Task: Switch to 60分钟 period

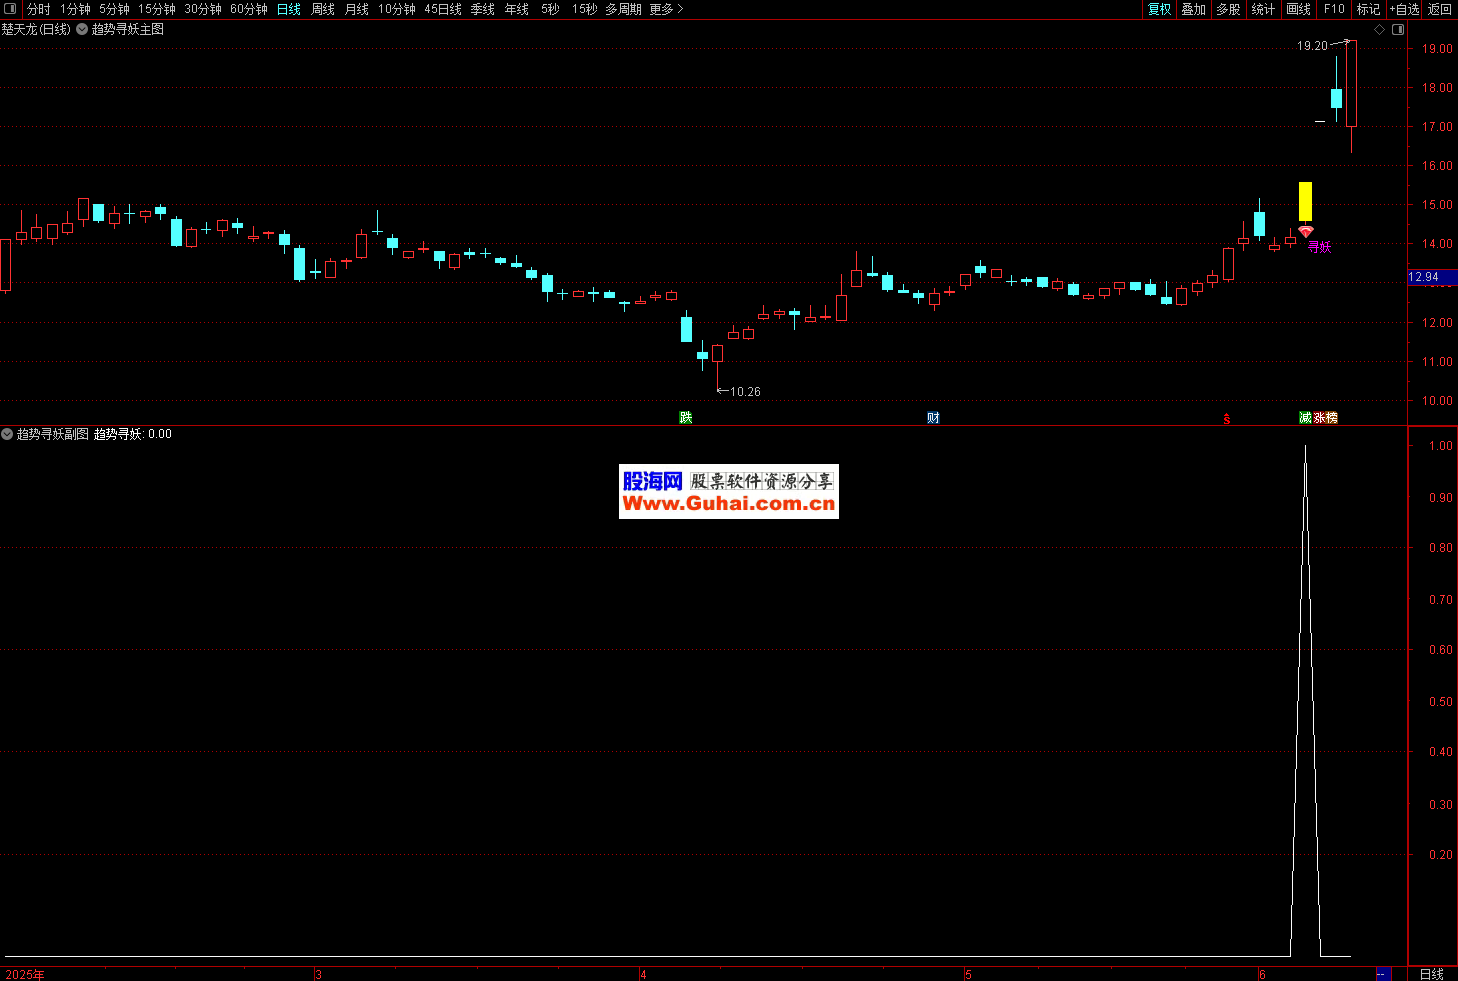Action: [249, 9]
